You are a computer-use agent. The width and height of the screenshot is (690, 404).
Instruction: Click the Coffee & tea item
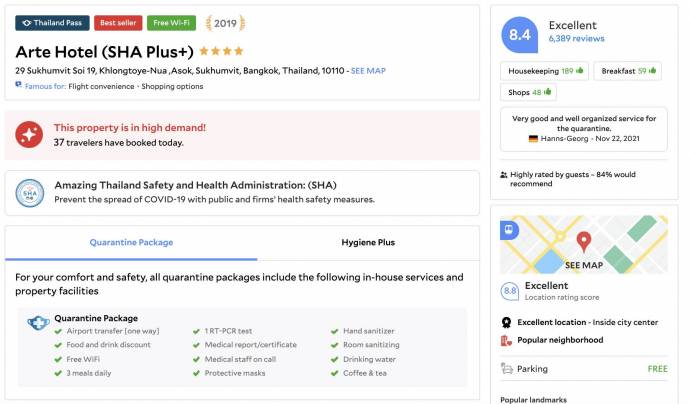point(365,373)
